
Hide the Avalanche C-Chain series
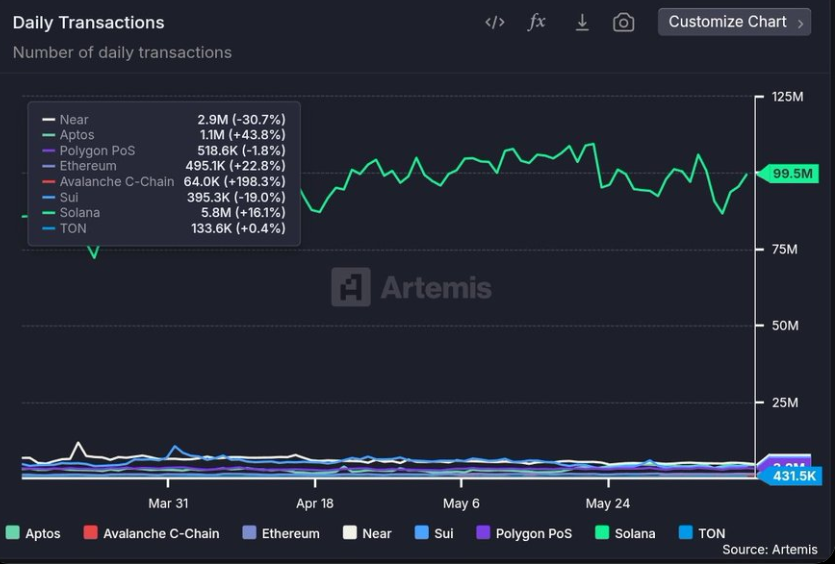pos(151,533)
